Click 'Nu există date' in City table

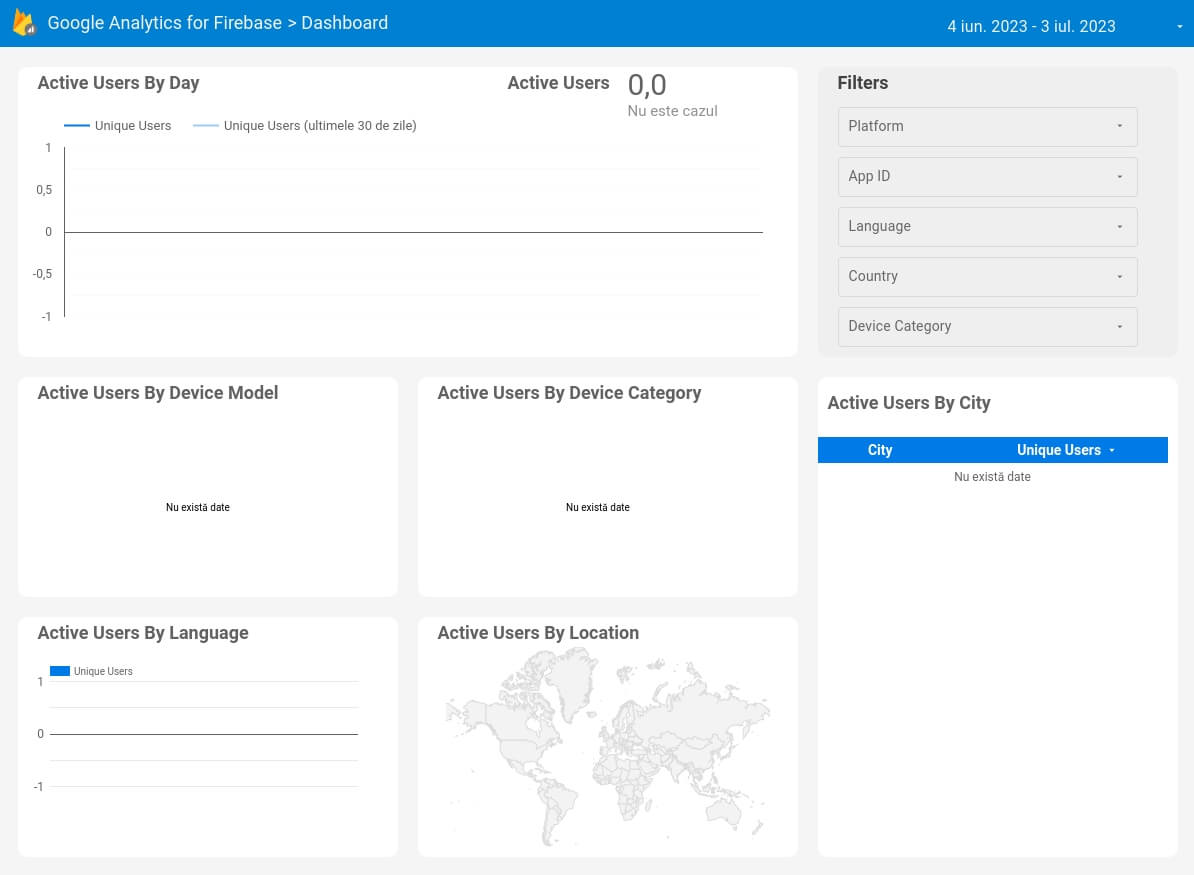pyautogui.click(x=992, y=477)
